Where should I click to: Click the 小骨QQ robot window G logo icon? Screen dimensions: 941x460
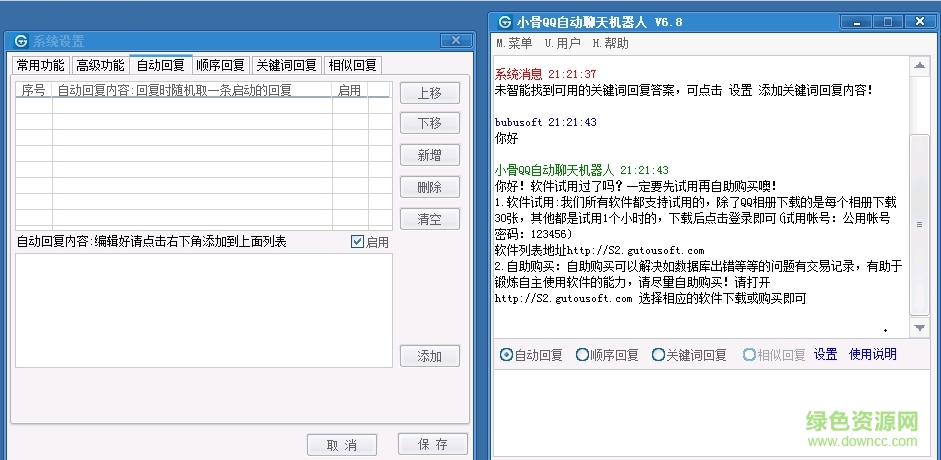pyautogui.click(x=505, y=21)
